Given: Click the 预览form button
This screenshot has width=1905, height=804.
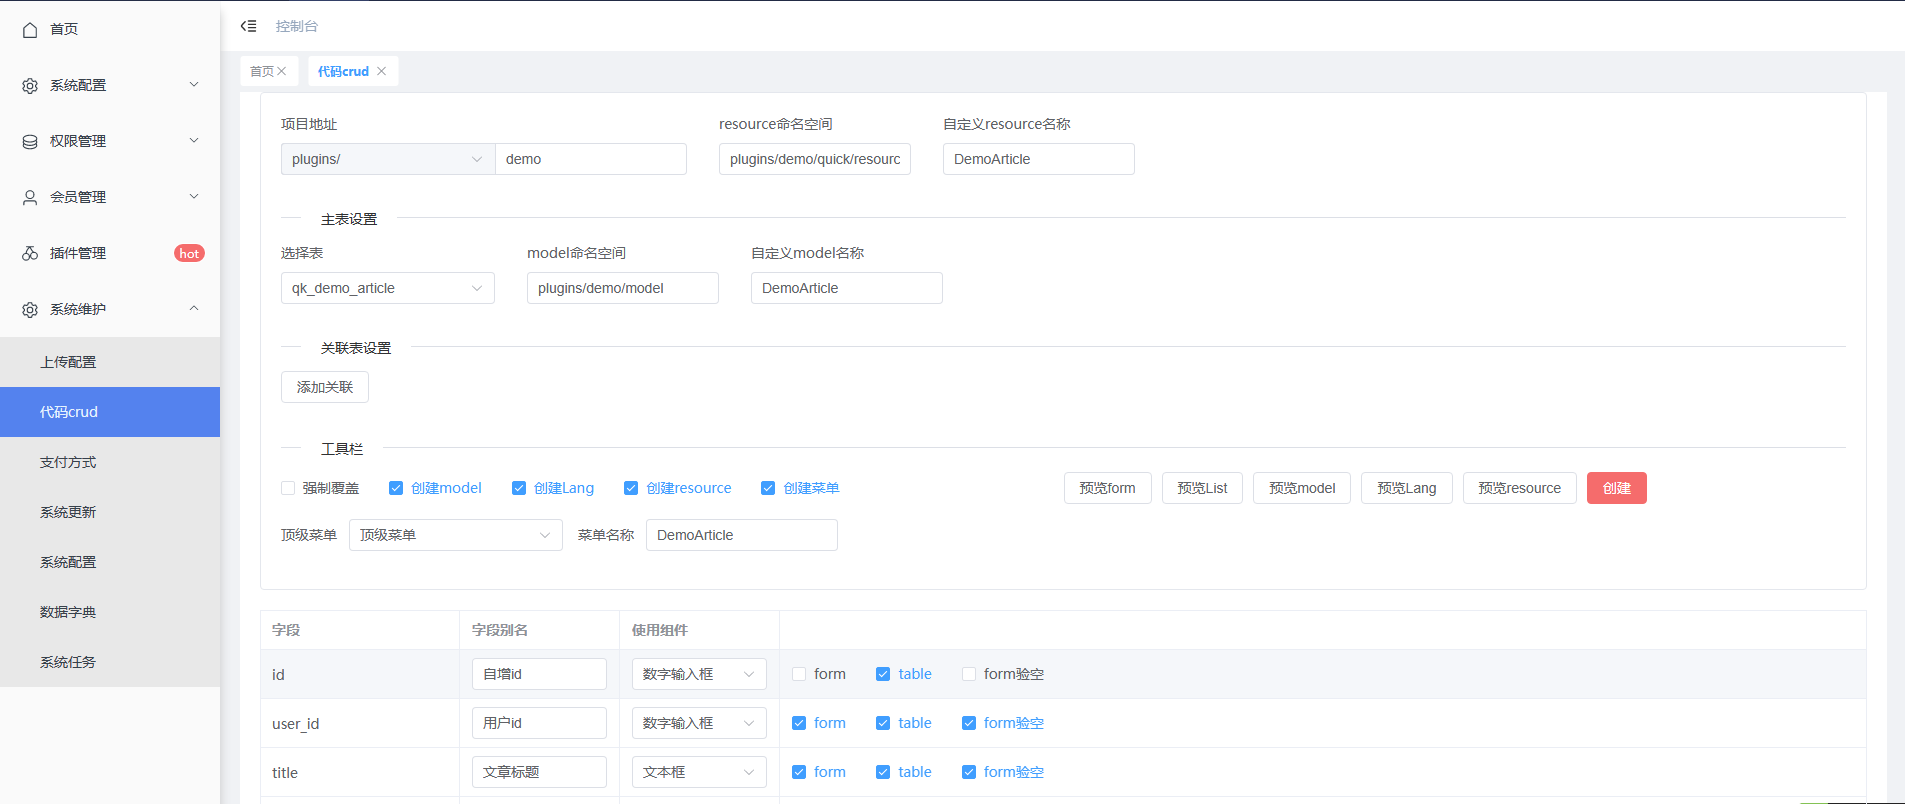Looking at the screenshot, I should (x=1107, y=488).
